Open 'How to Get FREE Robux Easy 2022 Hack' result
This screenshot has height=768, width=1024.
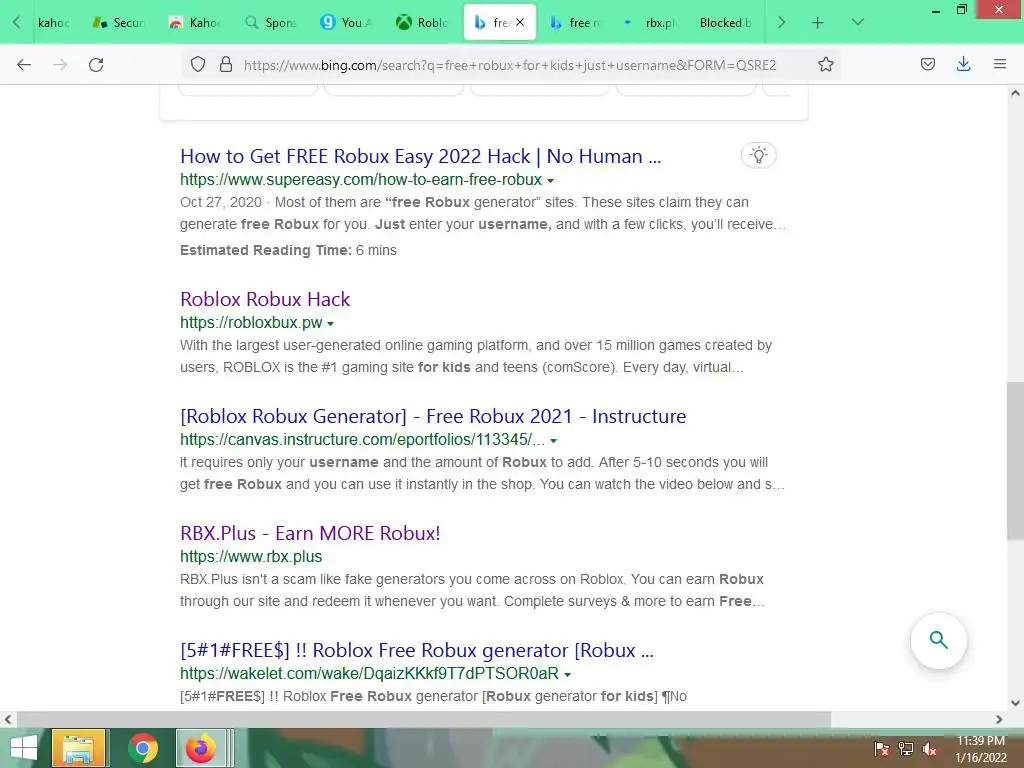(x=421, y=157)
